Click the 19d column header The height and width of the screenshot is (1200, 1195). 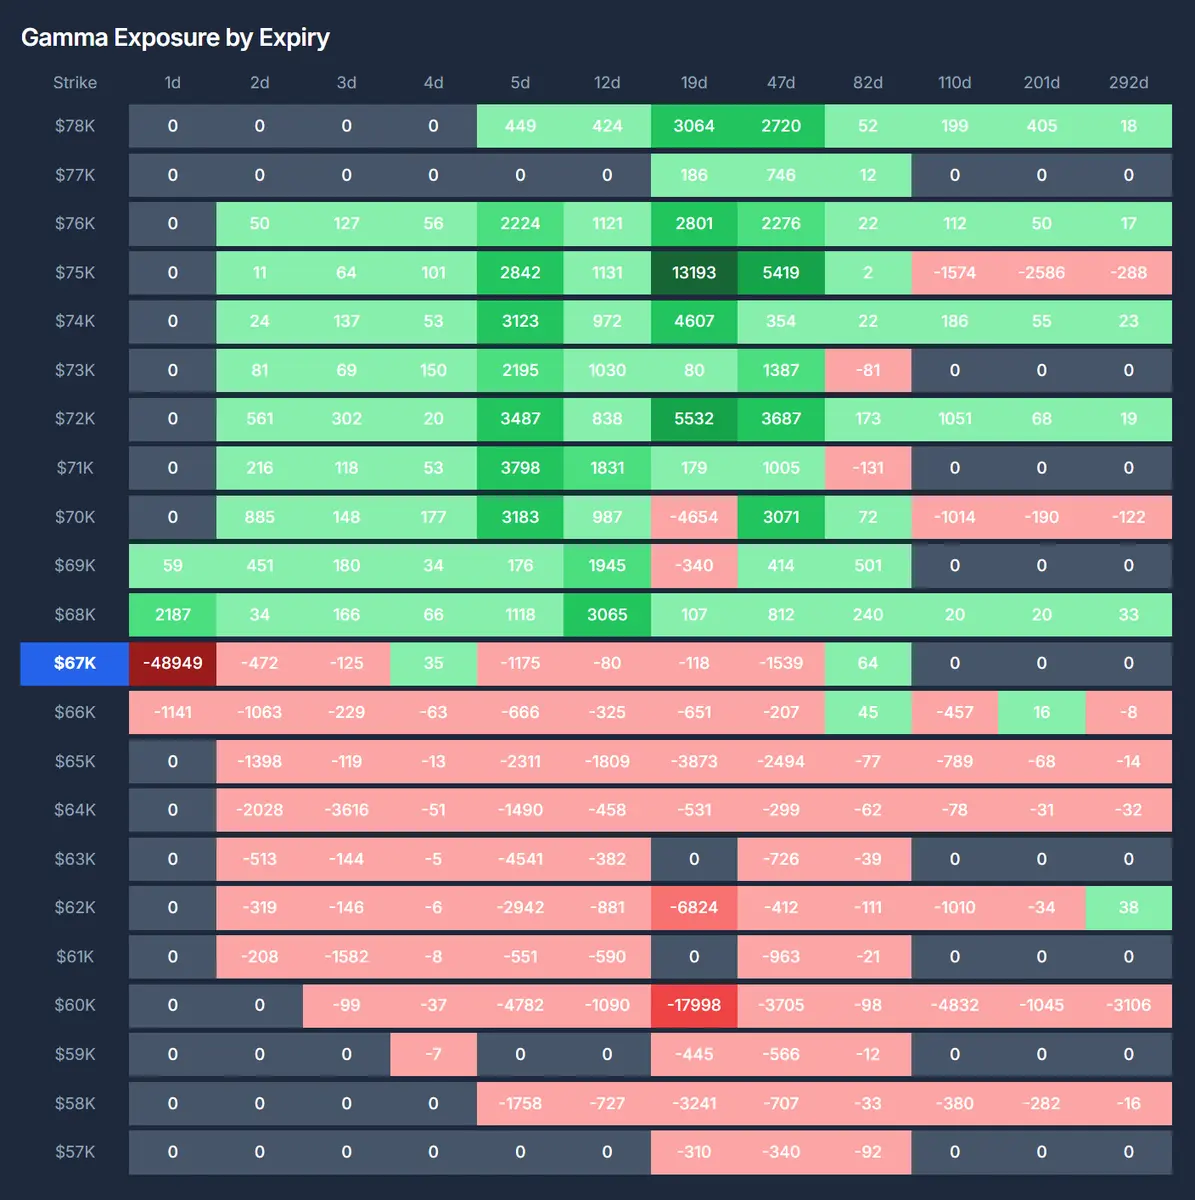click(x=694, y=83)
